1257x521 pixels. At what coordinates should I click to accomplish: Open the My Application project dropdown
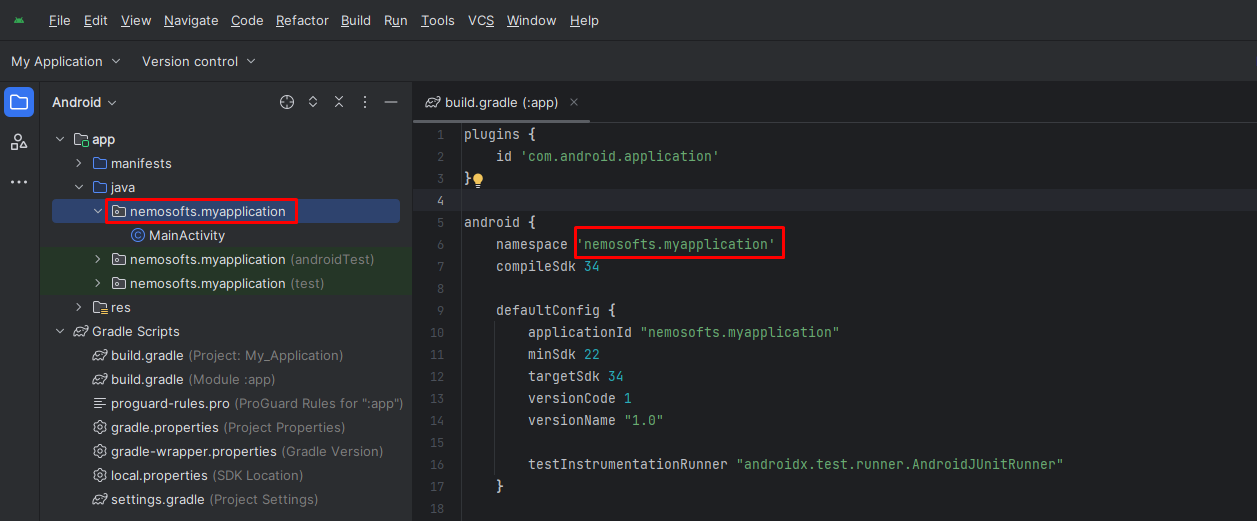pyautogui.click(x=66, y=61)
